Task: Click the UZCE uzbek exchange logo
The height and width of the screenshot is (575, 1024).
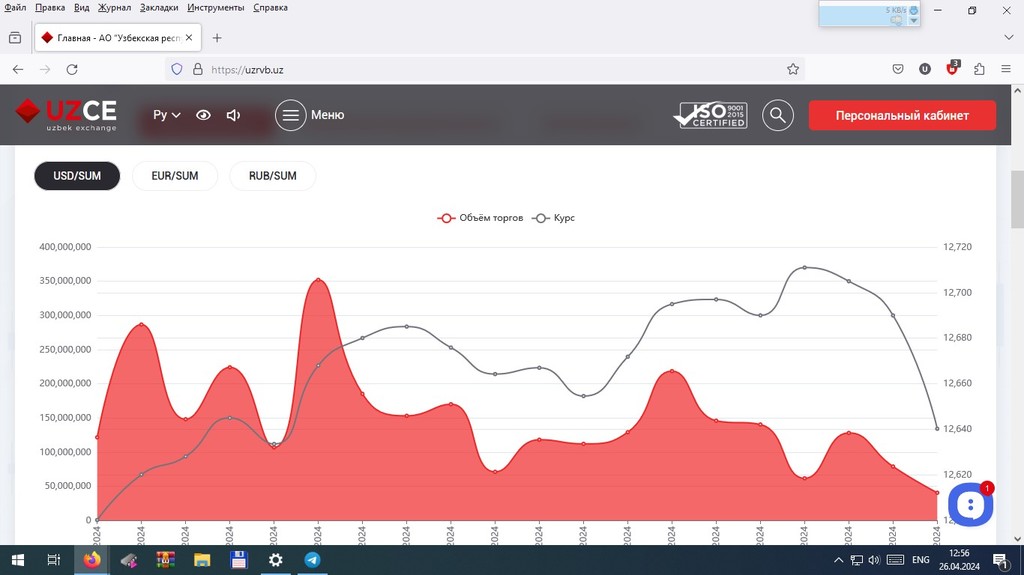Action: coord(66,115)
